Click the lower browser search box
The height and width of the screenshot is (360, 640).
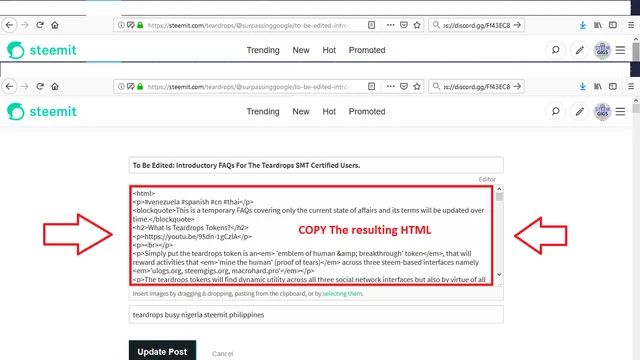click(476, 87)
